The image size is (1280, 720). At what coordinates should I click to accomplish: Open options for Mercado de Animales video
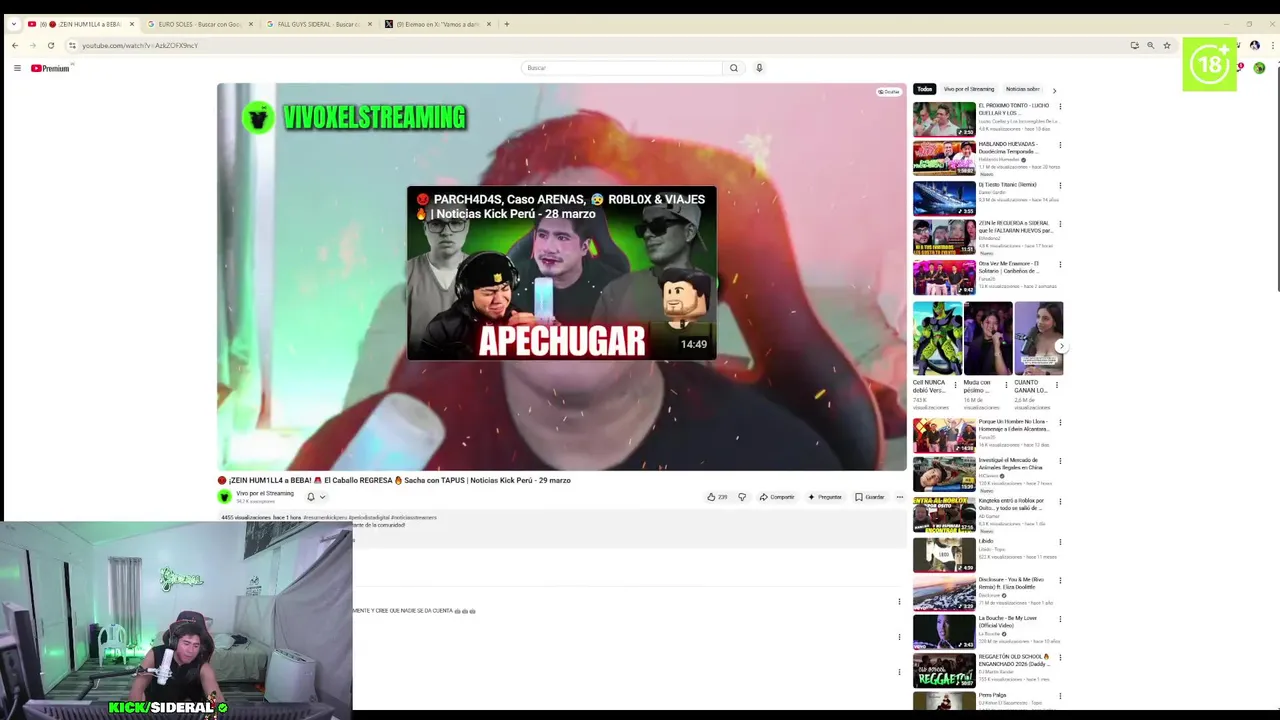[x=1060, y=461]
